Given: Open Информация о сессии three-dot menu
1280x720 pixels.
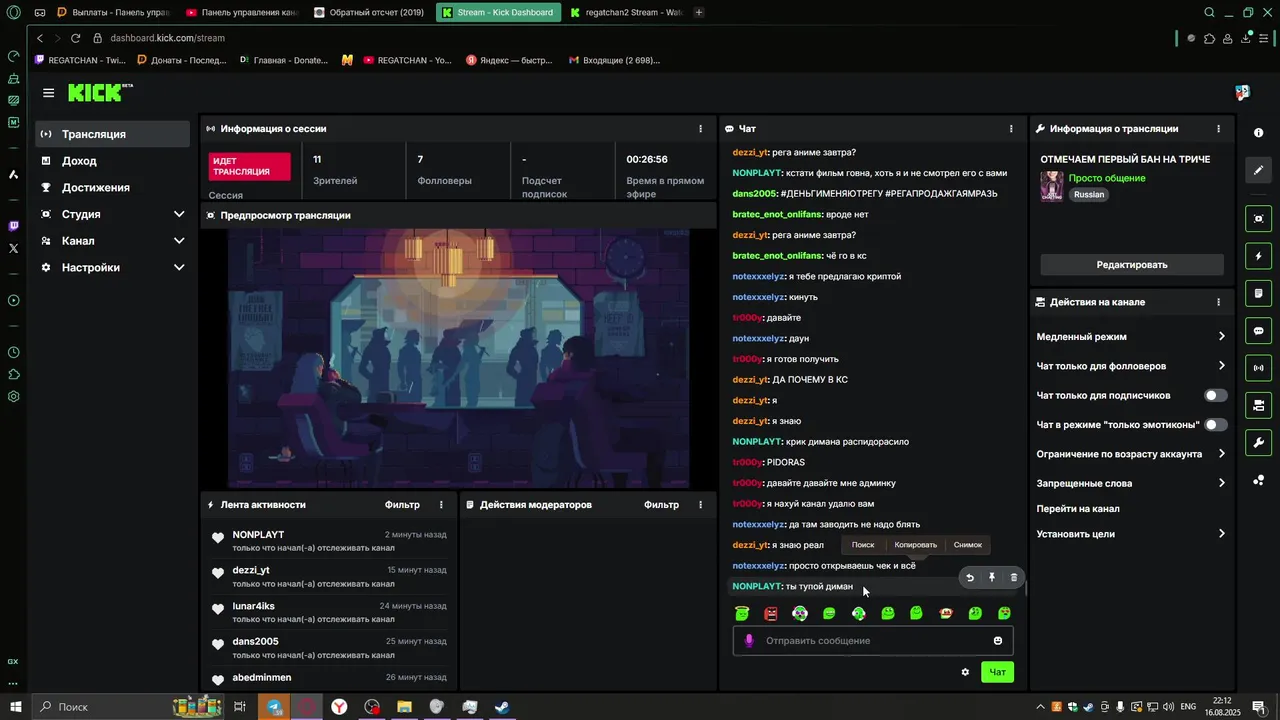Looking at the screenshot, I should point(700,129).
